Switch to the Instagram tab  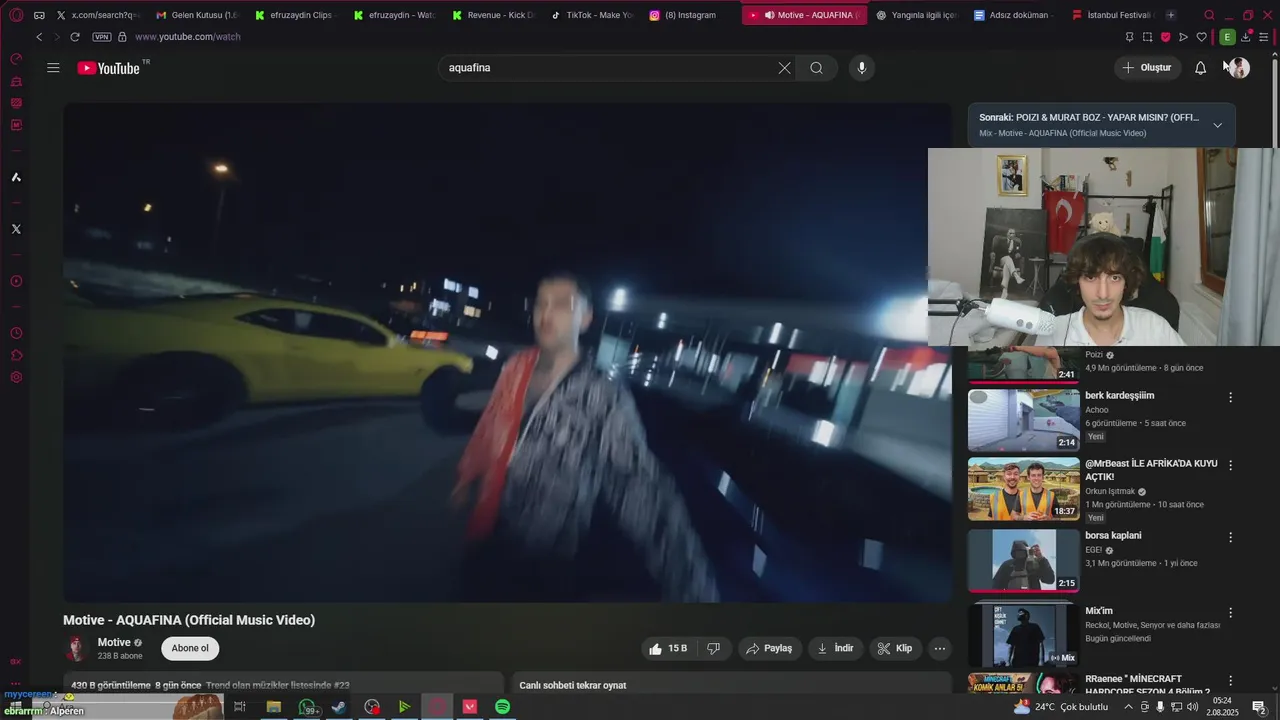coord(690,15)
